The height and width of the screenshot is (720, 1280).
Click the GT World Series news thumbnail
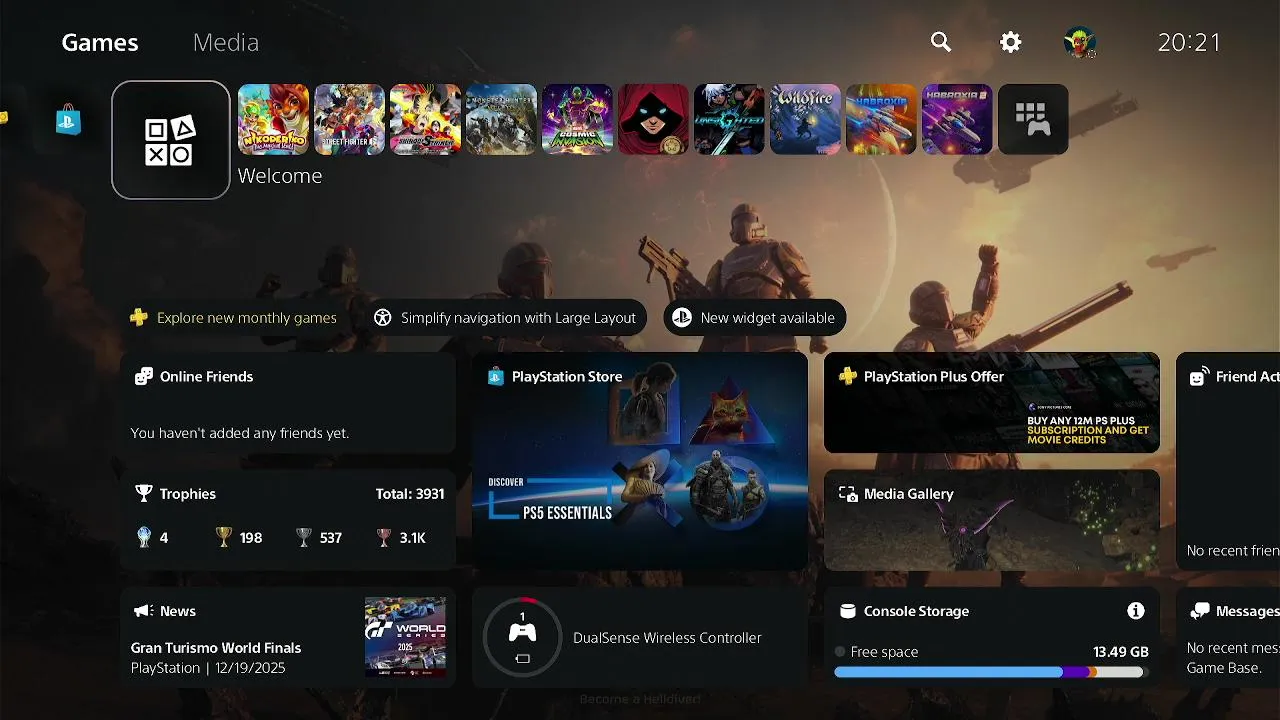(405, 637)
